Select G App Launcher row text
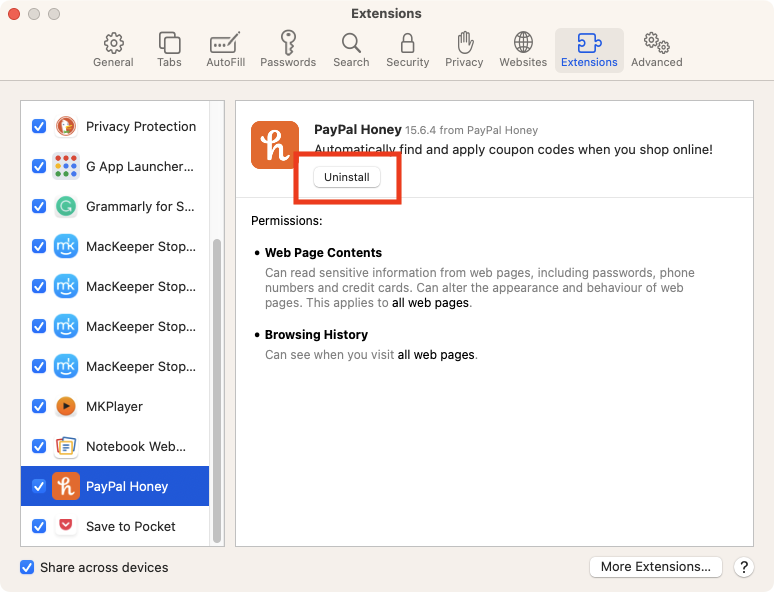Image resolution: width=774 pixels, height=592 pixels. coord(140,166)
